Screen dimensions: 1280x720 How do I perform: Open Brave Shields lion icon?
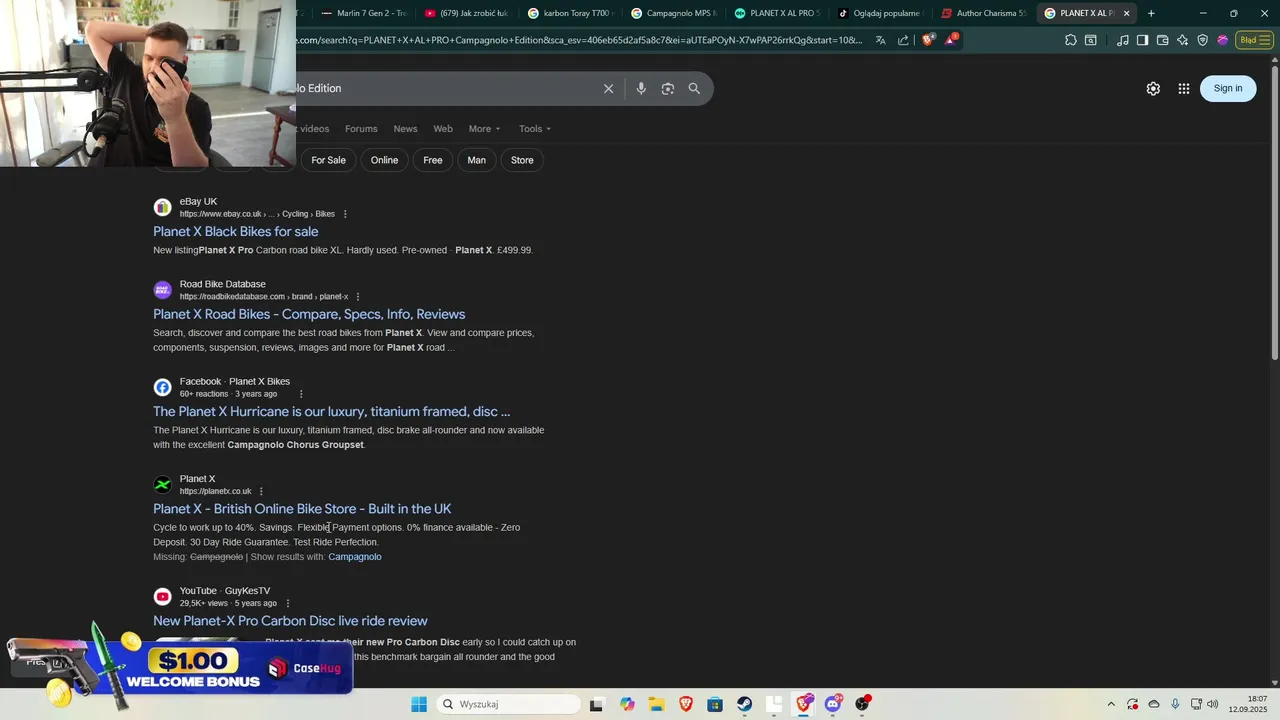[928, 40]
